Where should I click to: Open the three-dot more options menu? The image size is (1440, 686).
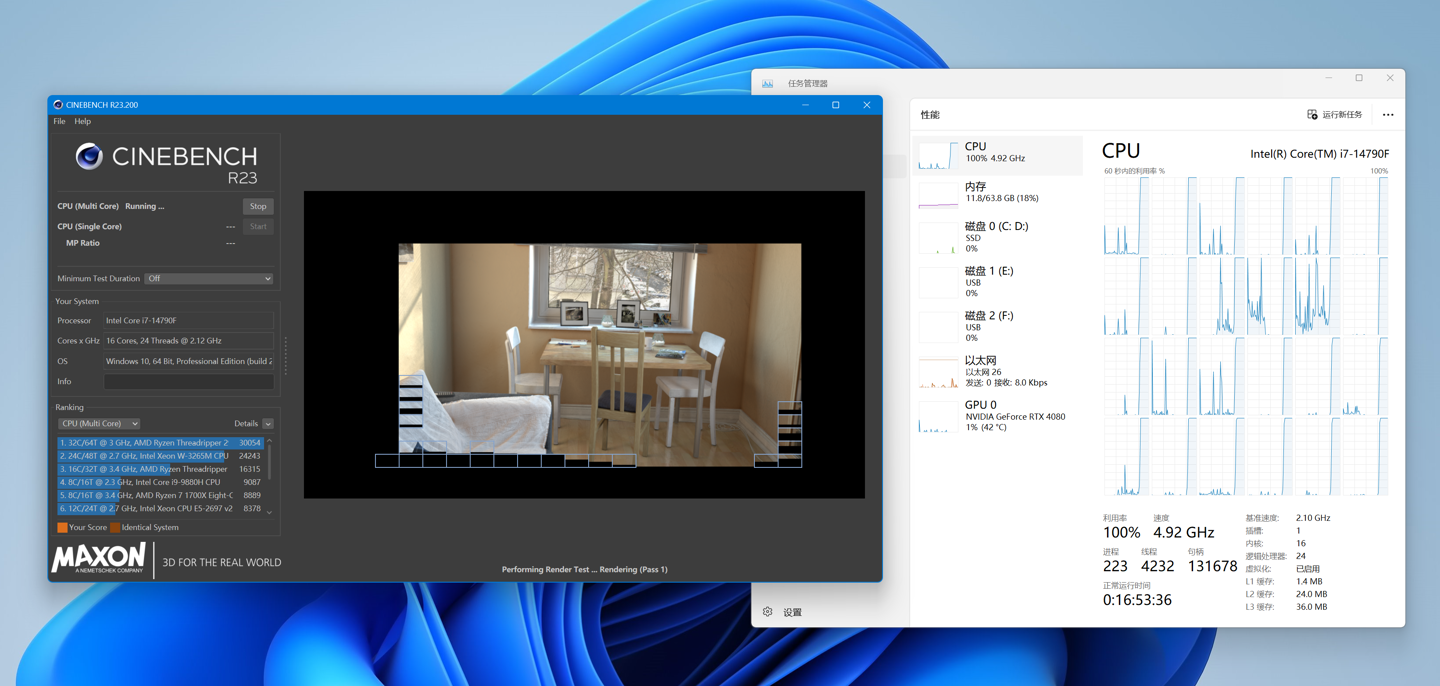tap(1388, 115)
